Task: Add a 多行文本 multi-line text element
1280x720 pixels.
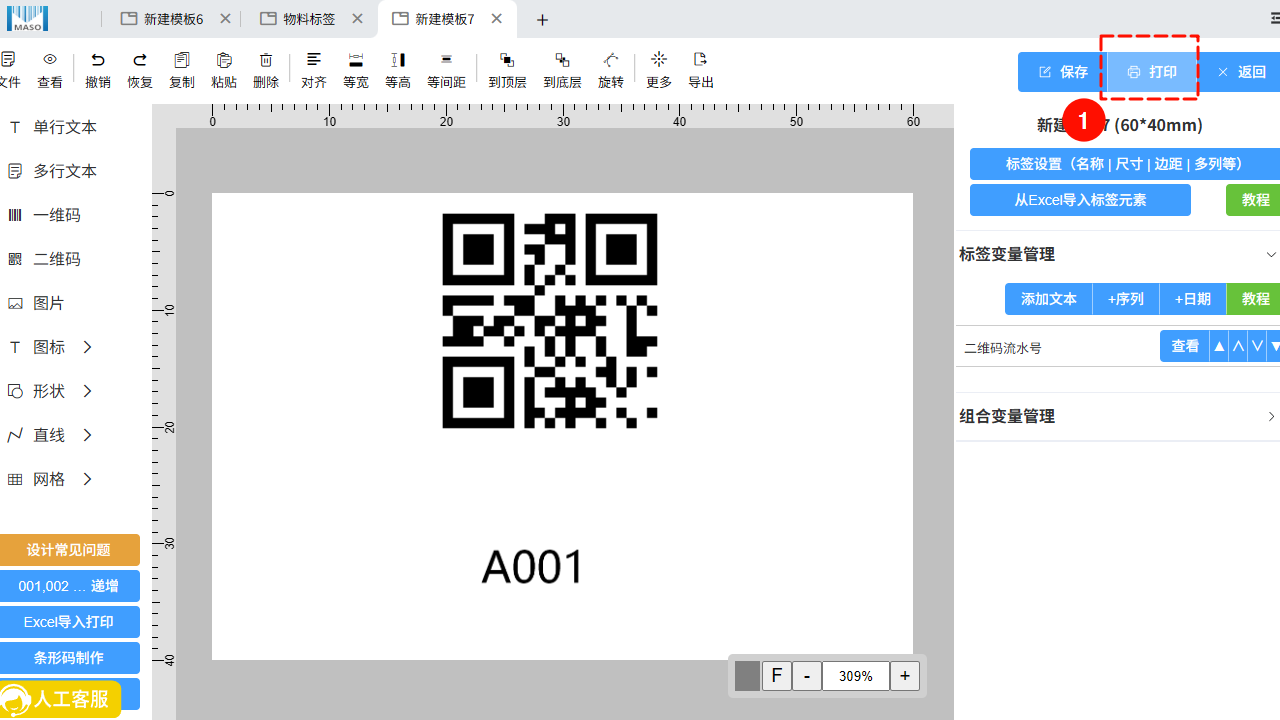Action: pos(52,171)
